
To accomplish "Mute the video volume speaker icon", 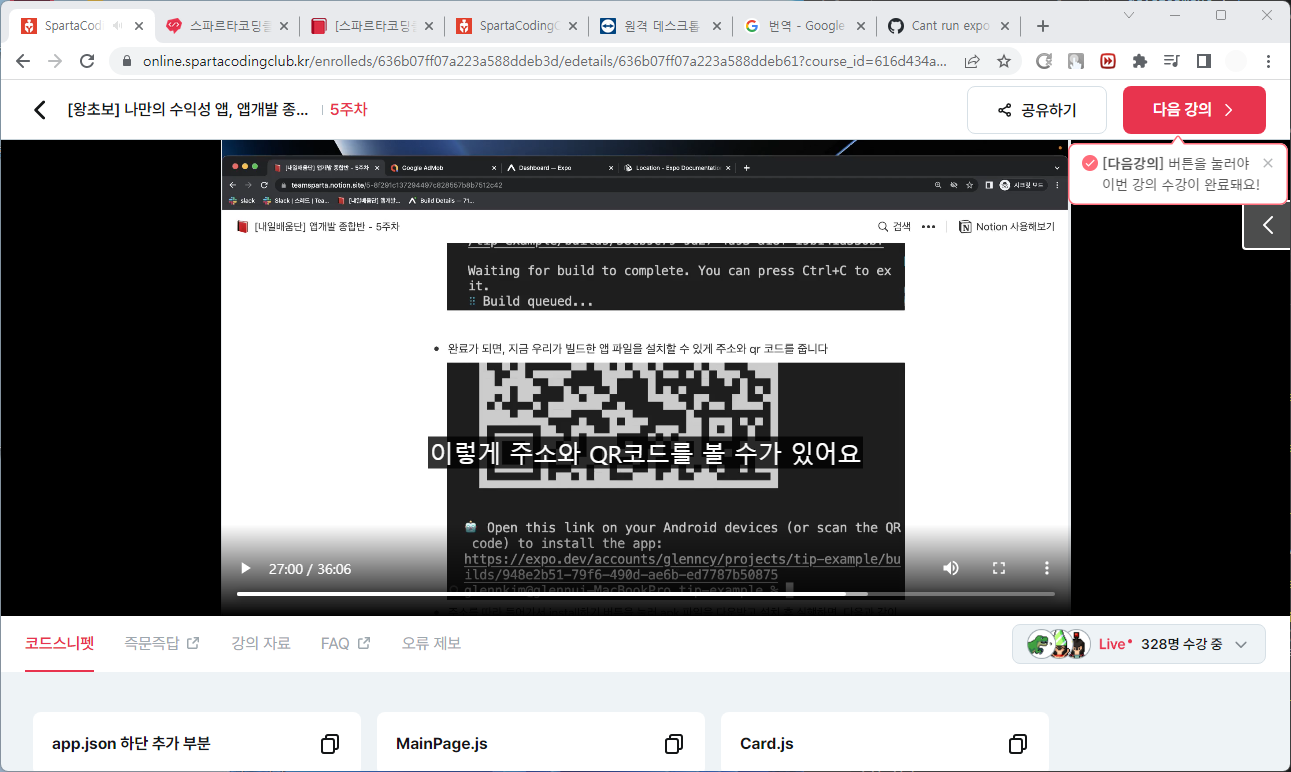I will tap(950, 568).
